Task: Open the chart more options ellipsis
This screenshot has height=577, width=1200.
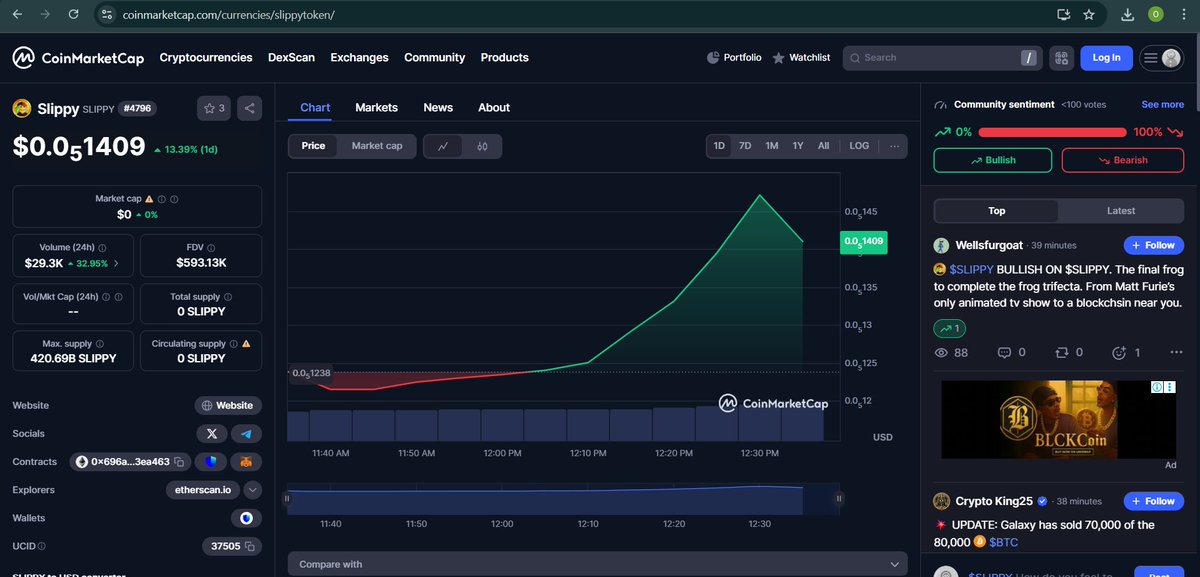Action: (894, 146)
